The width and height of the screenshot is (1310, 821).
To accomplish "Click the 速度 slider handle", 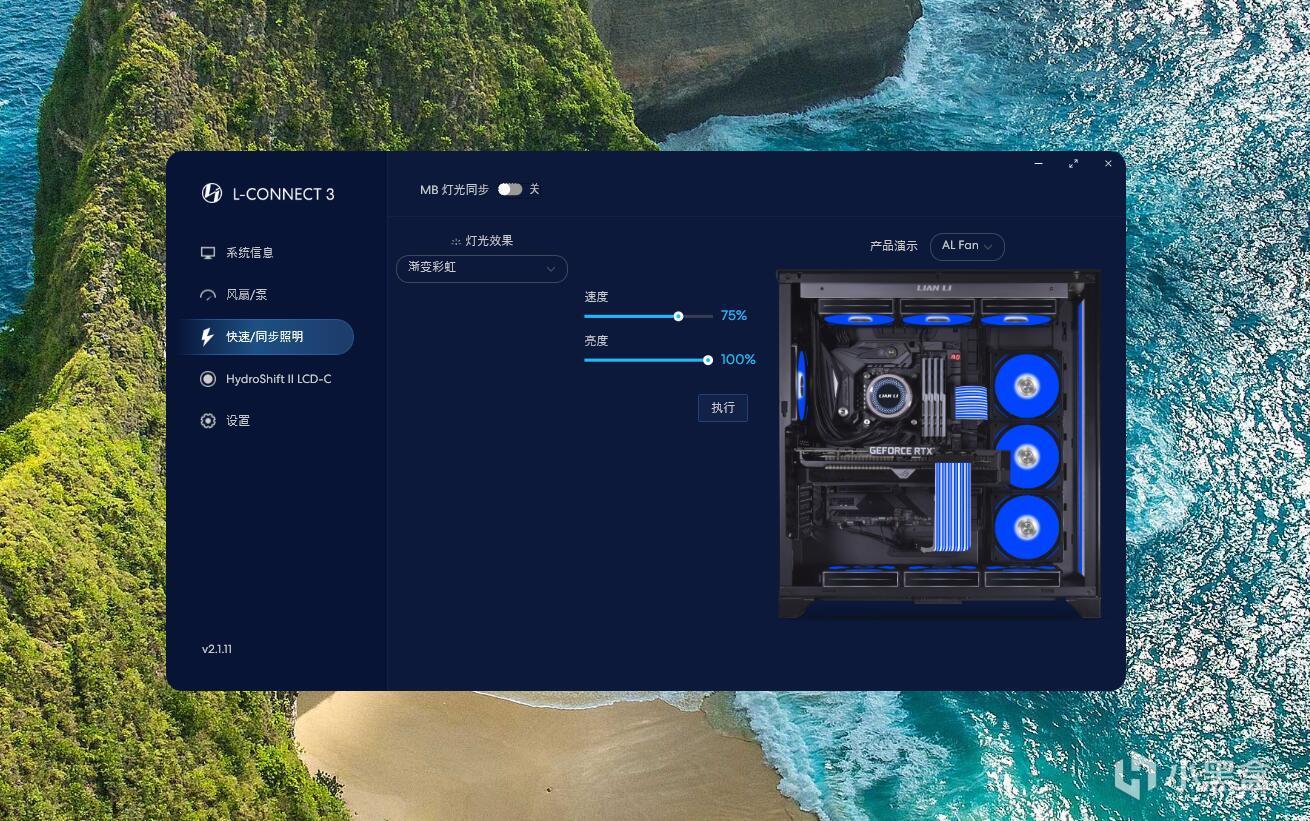I will click(x=678, y=316).
